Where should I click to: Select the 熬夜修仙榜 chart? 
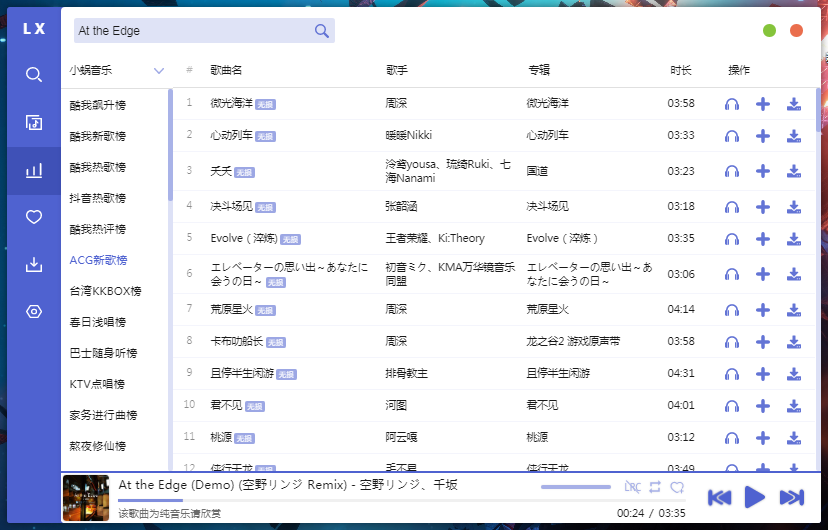(98, 446)
